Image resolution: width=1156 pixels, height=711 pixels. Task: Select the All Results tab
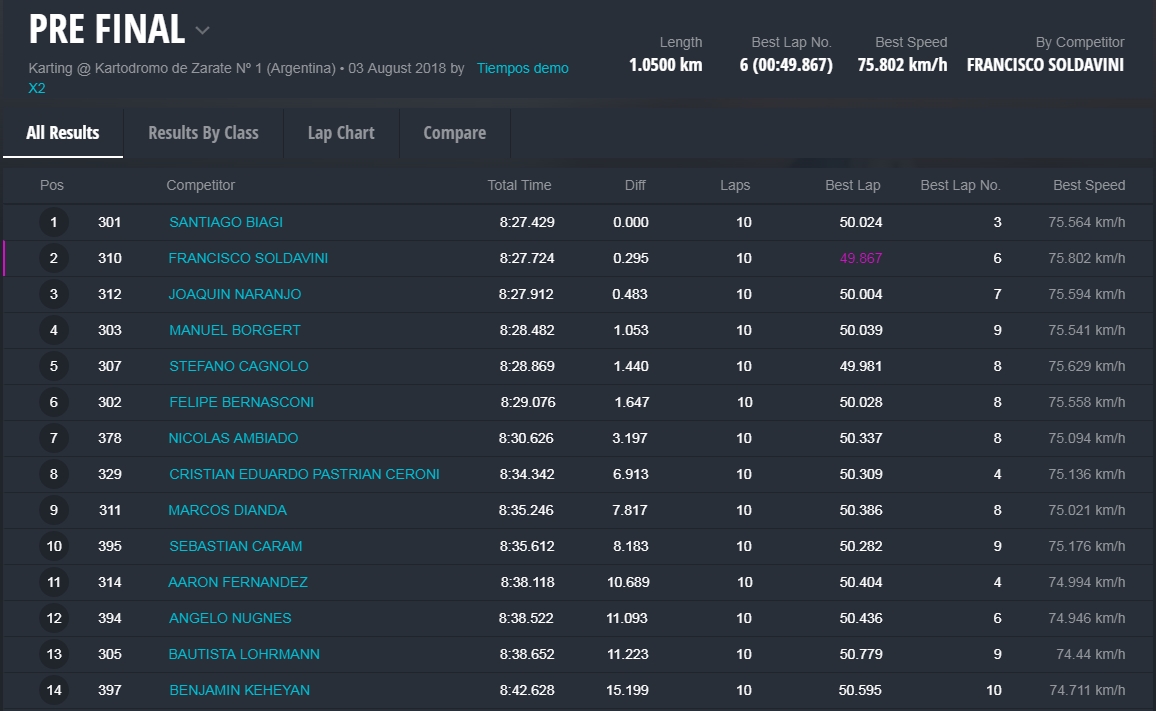63,133
